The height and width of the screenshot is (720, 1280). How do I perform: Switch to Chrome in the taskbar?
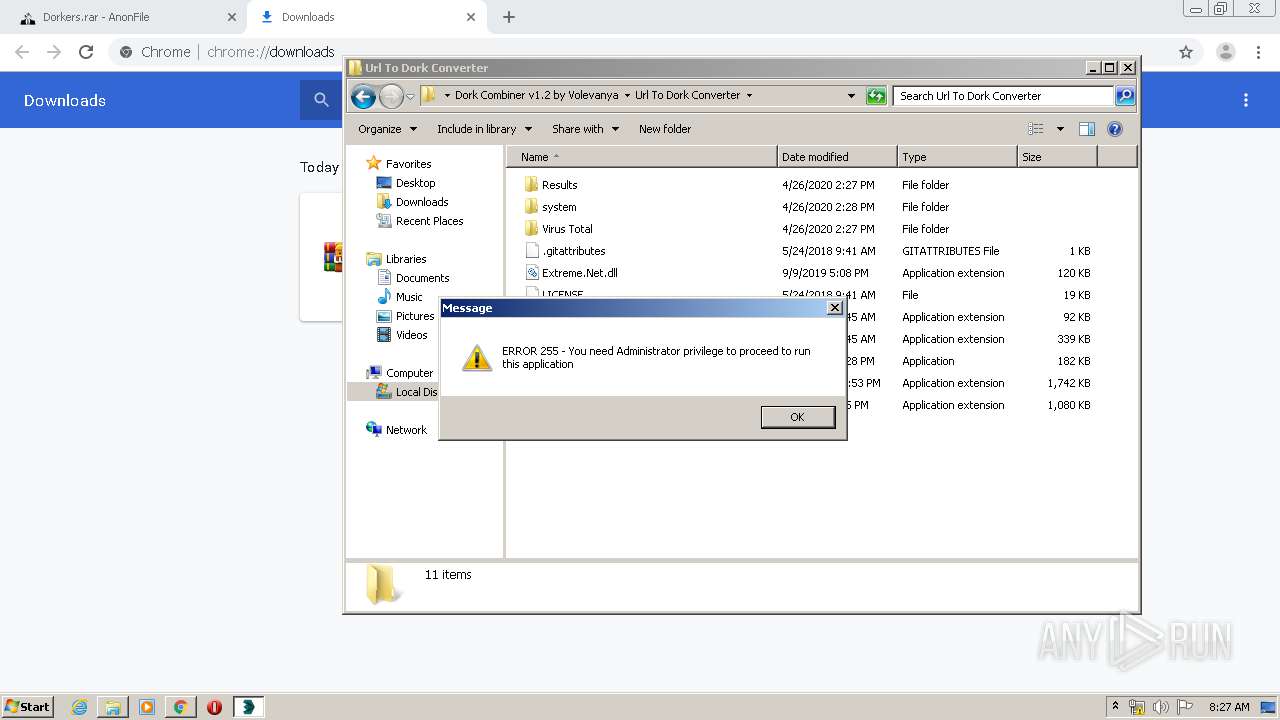[181, 707]
